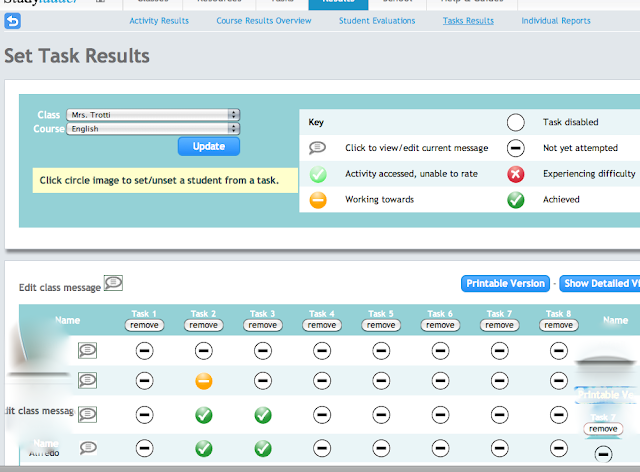Toggle Task 4 status in third student row

(x=322, y=415)
